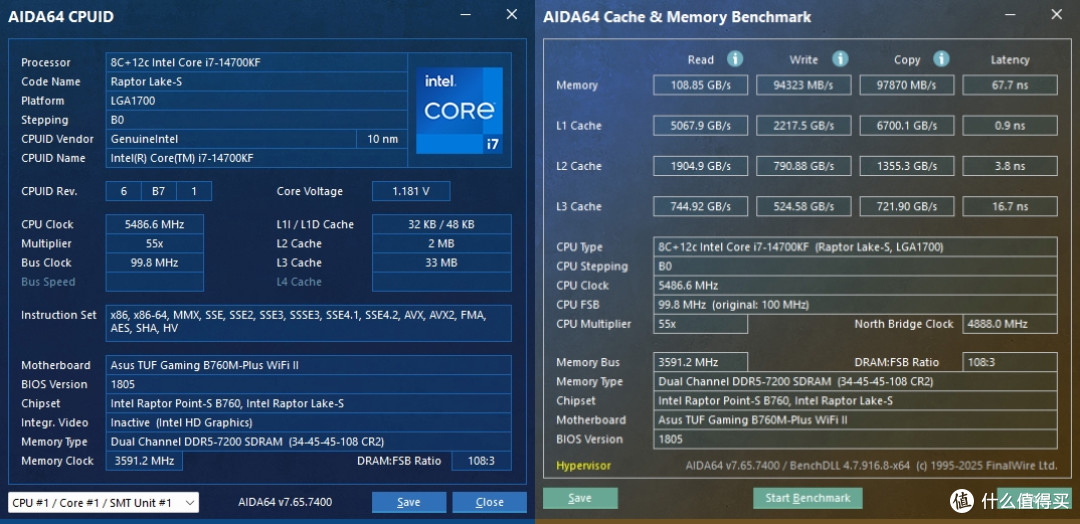Screen dimensions: 1080x524
Task: Click Memory Latency value 67.7 ns
Action: (x=1010, y=85)
